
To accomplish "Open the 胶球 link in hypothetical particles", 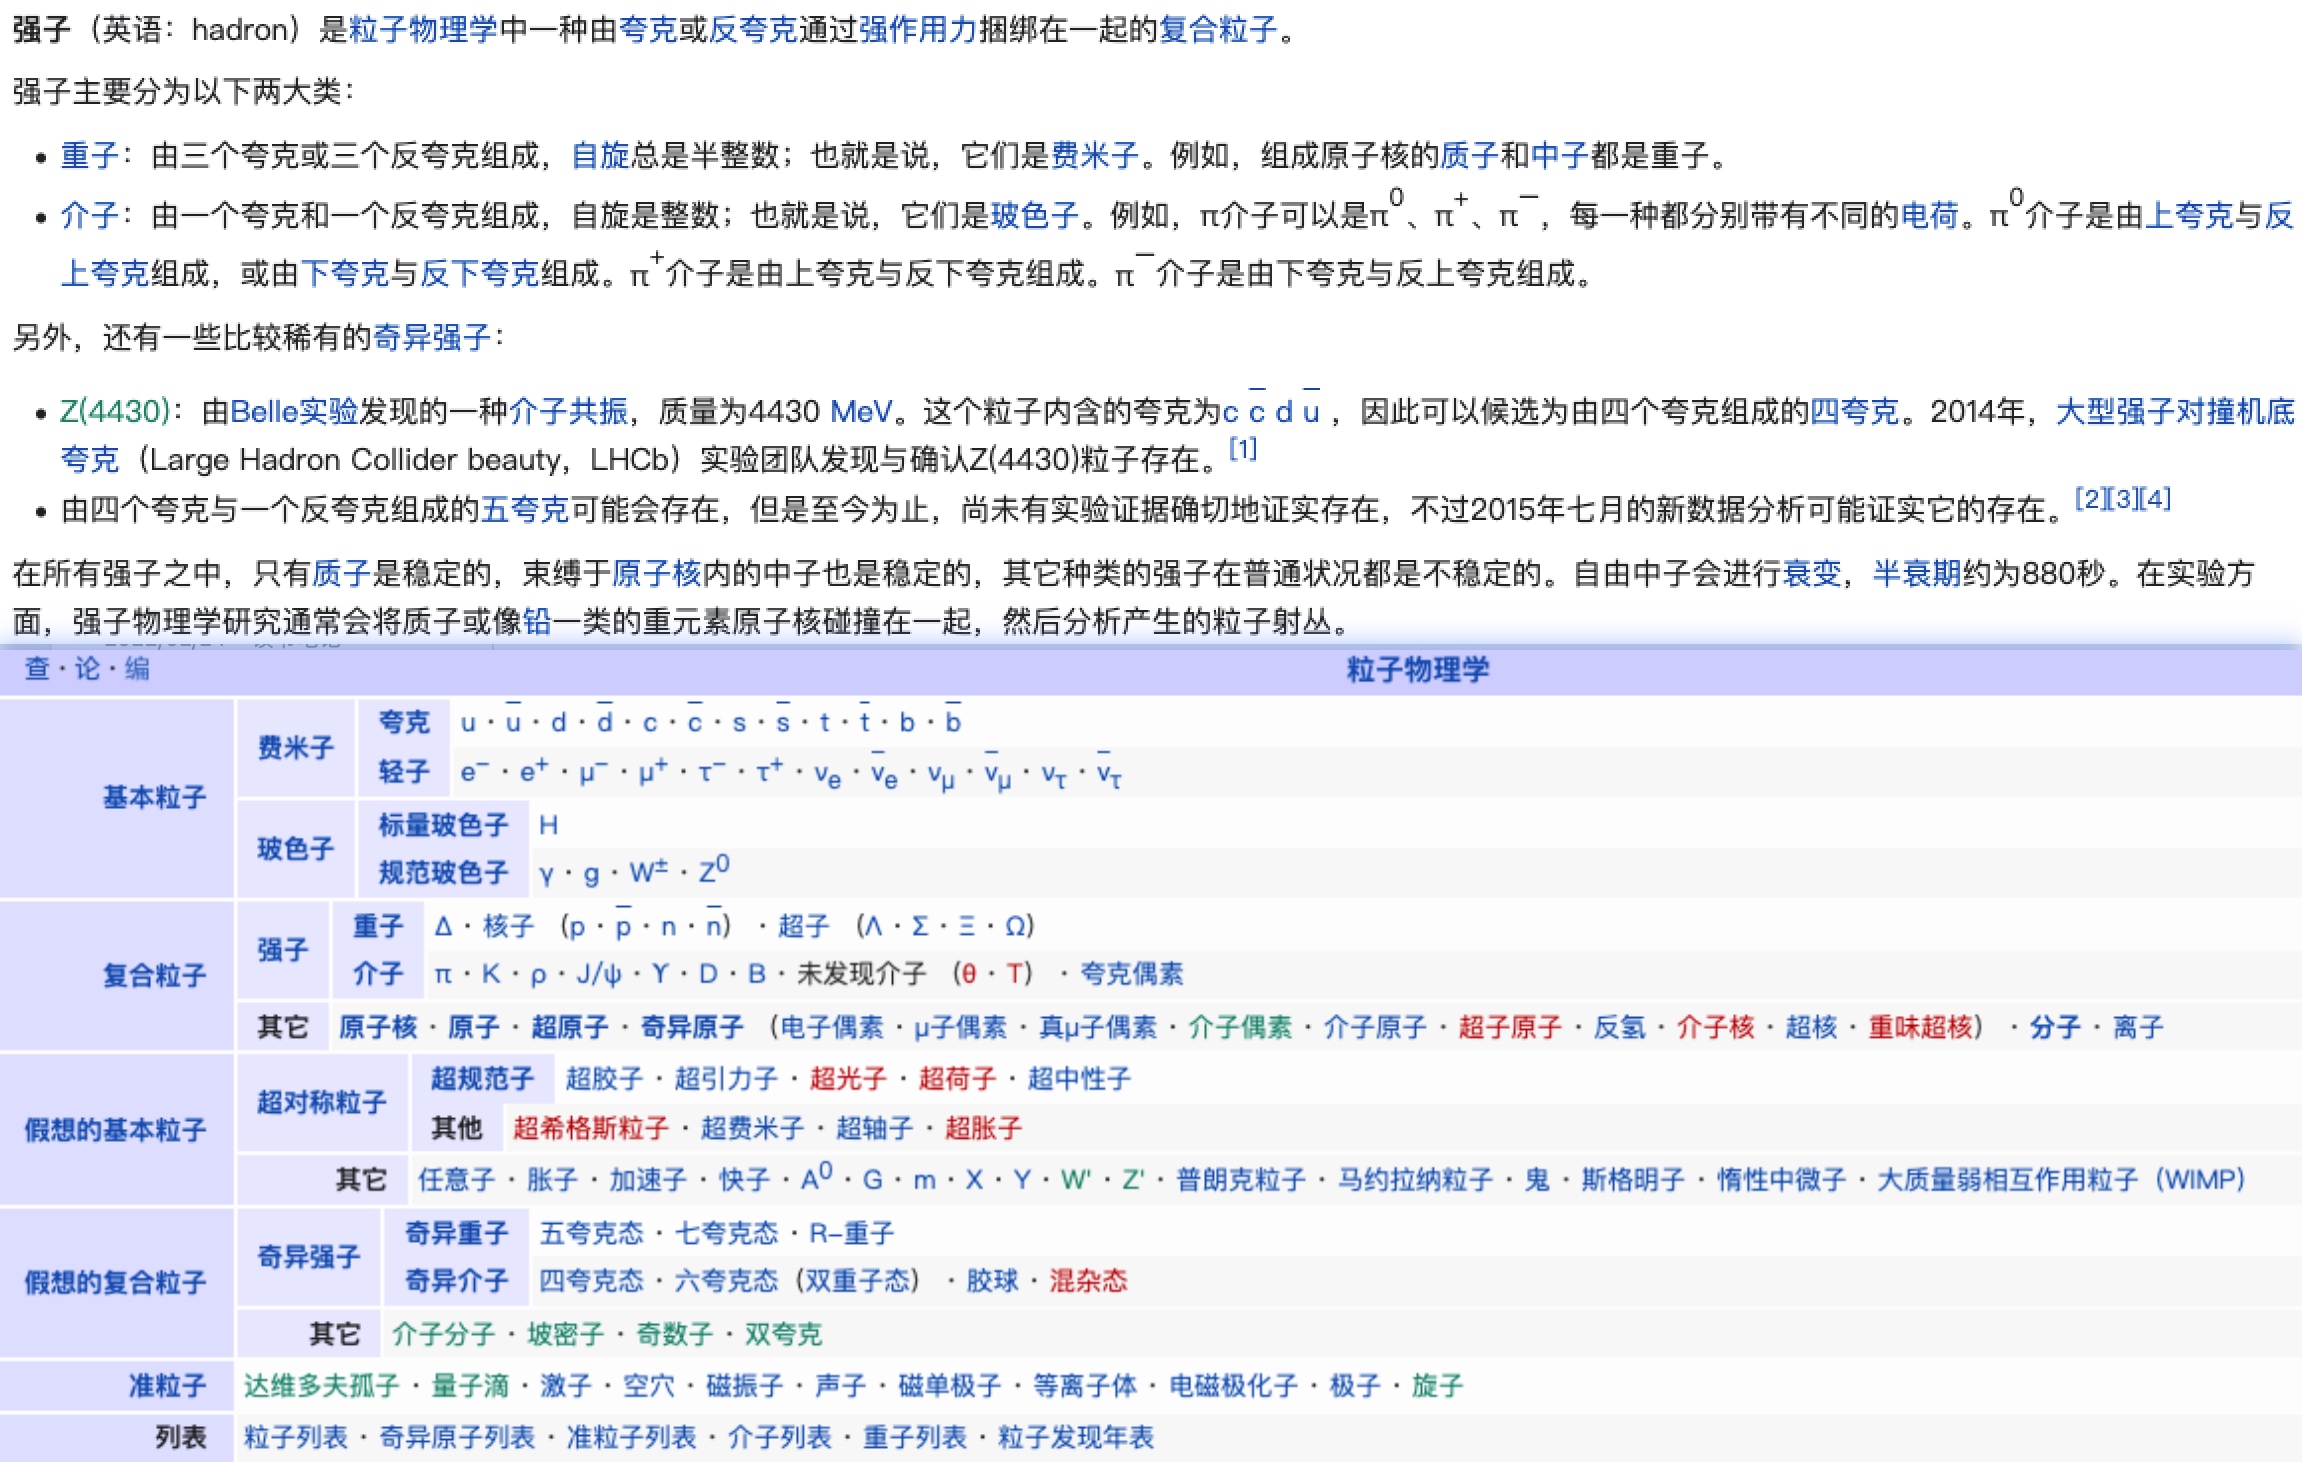I will pyautogui.click(x=994, y=1281).
